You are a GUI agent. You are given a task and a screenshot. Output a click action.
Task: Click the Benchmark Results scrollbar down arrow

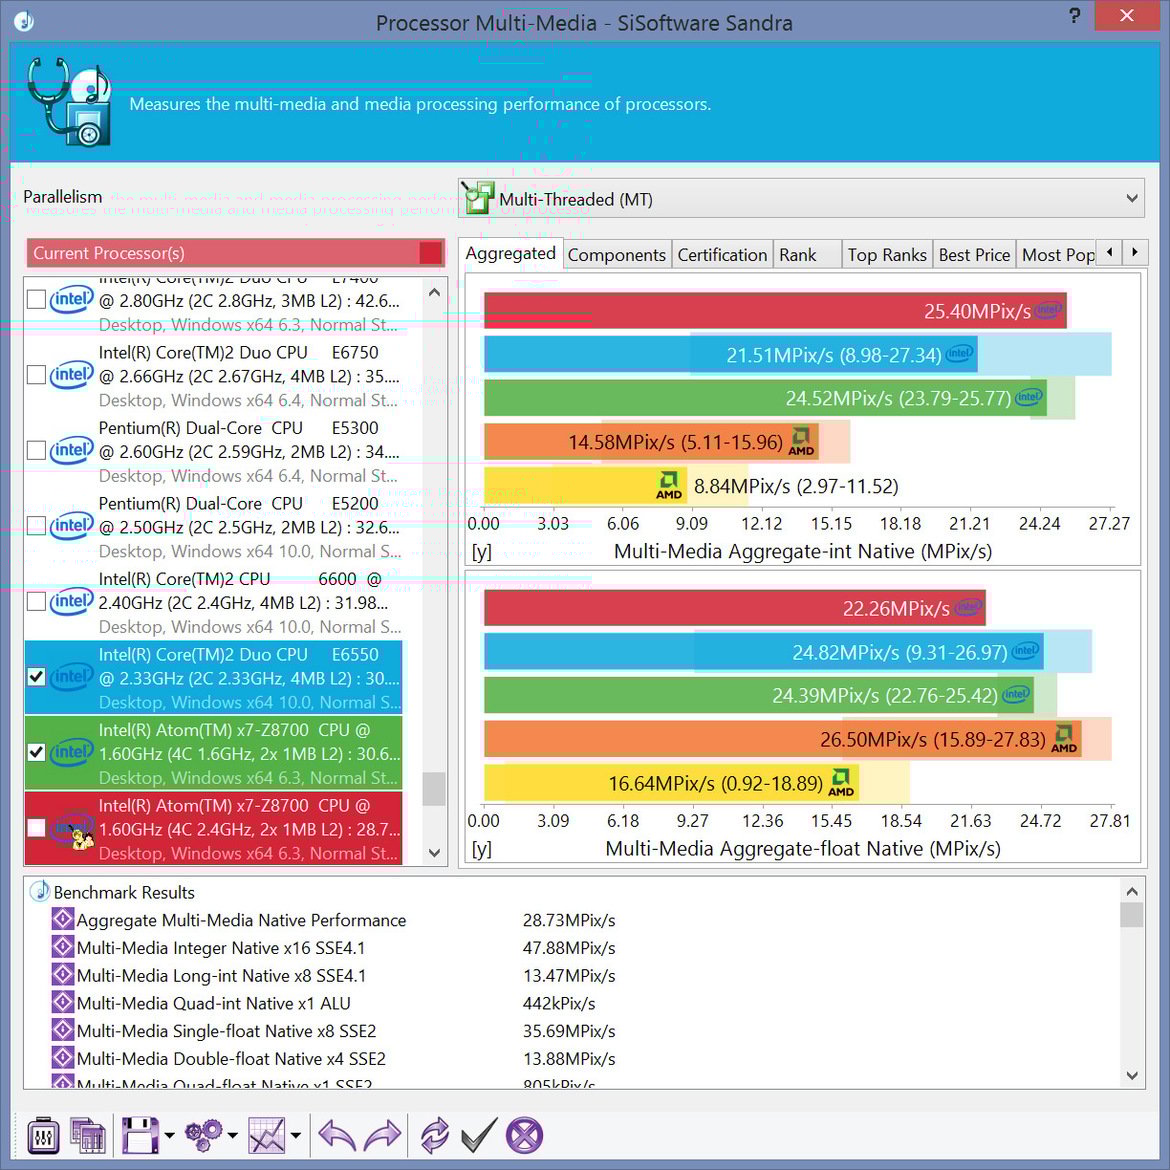tap(1132, 1075)
